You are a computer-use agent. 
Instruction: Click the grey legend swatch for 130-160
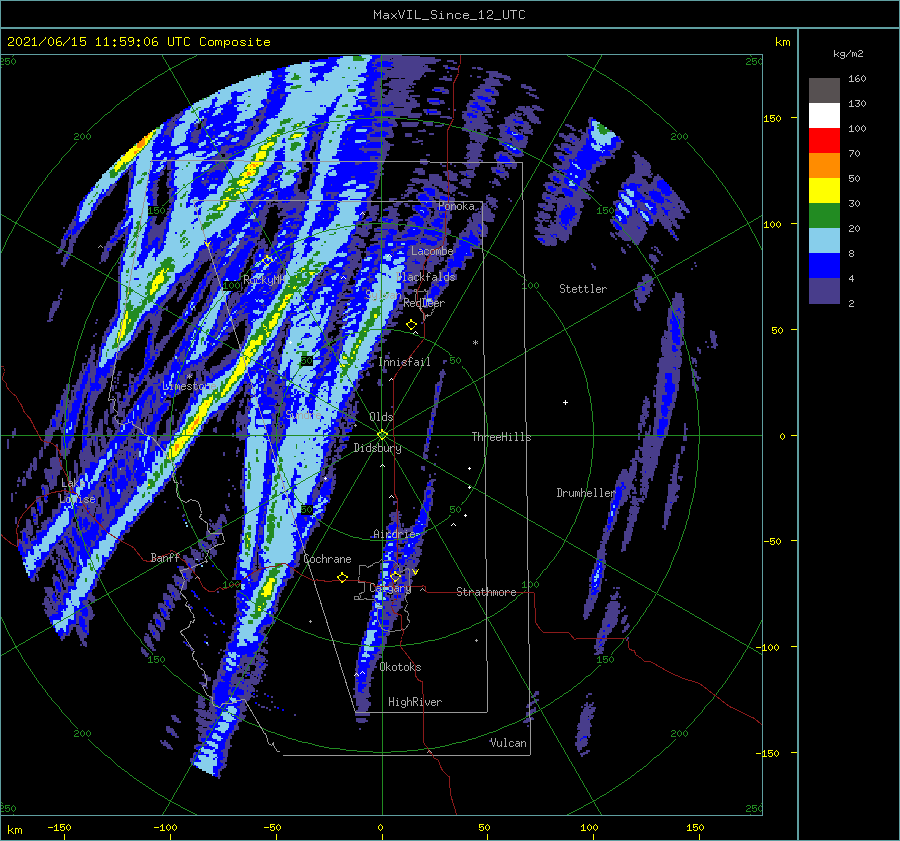point(824,91)
